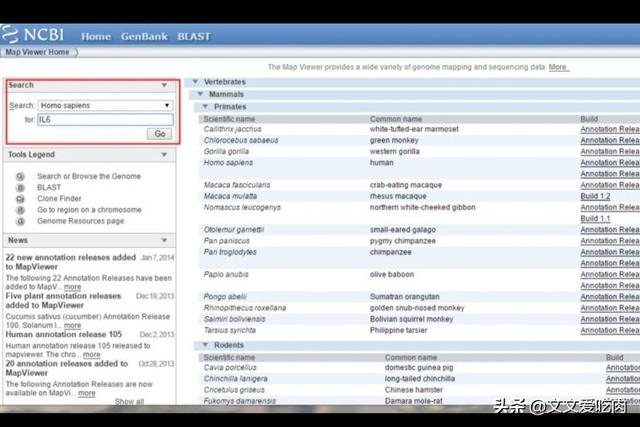Collapse the Vertebrates section

click(195, 82)
